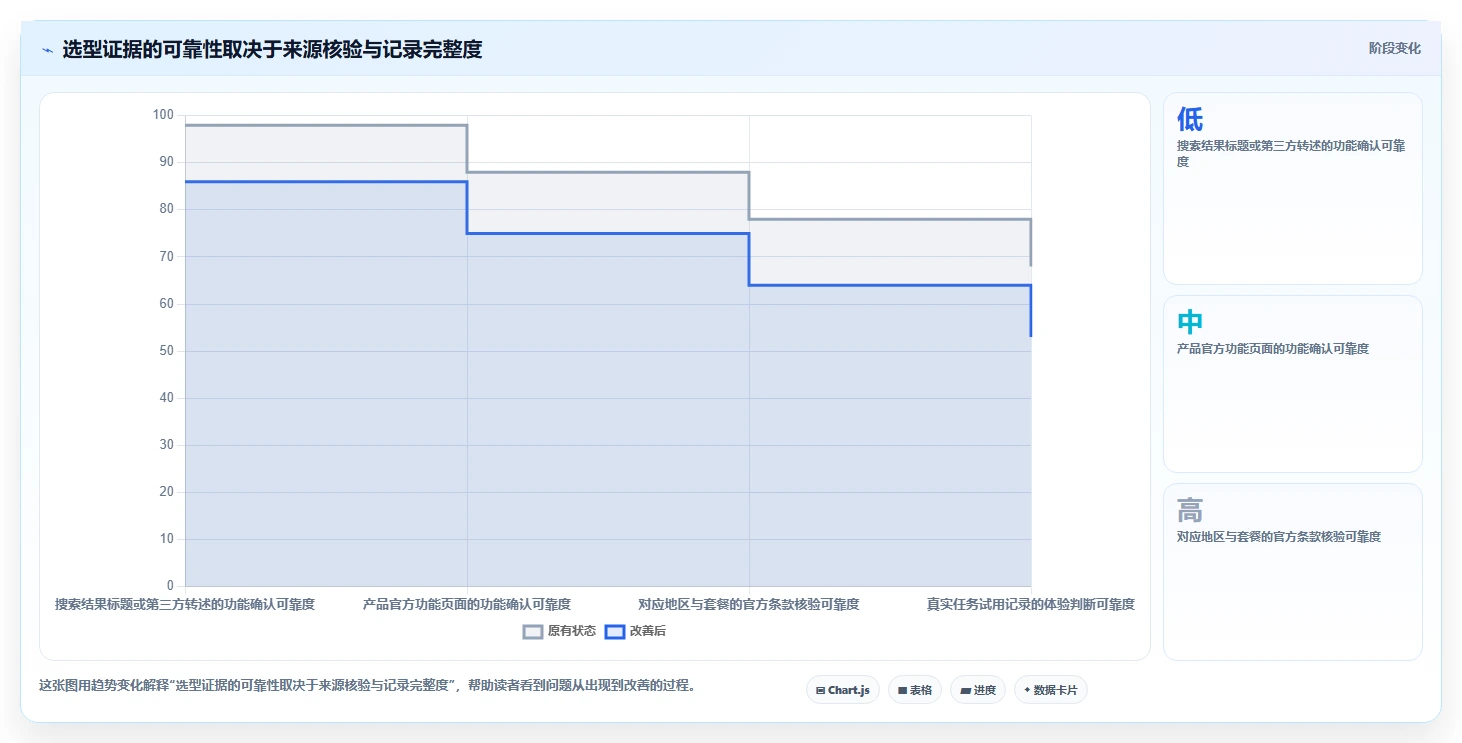Click the gray 原有状态 legend swatch
This screenshot has width=1462, height=743.
point(533,632)
